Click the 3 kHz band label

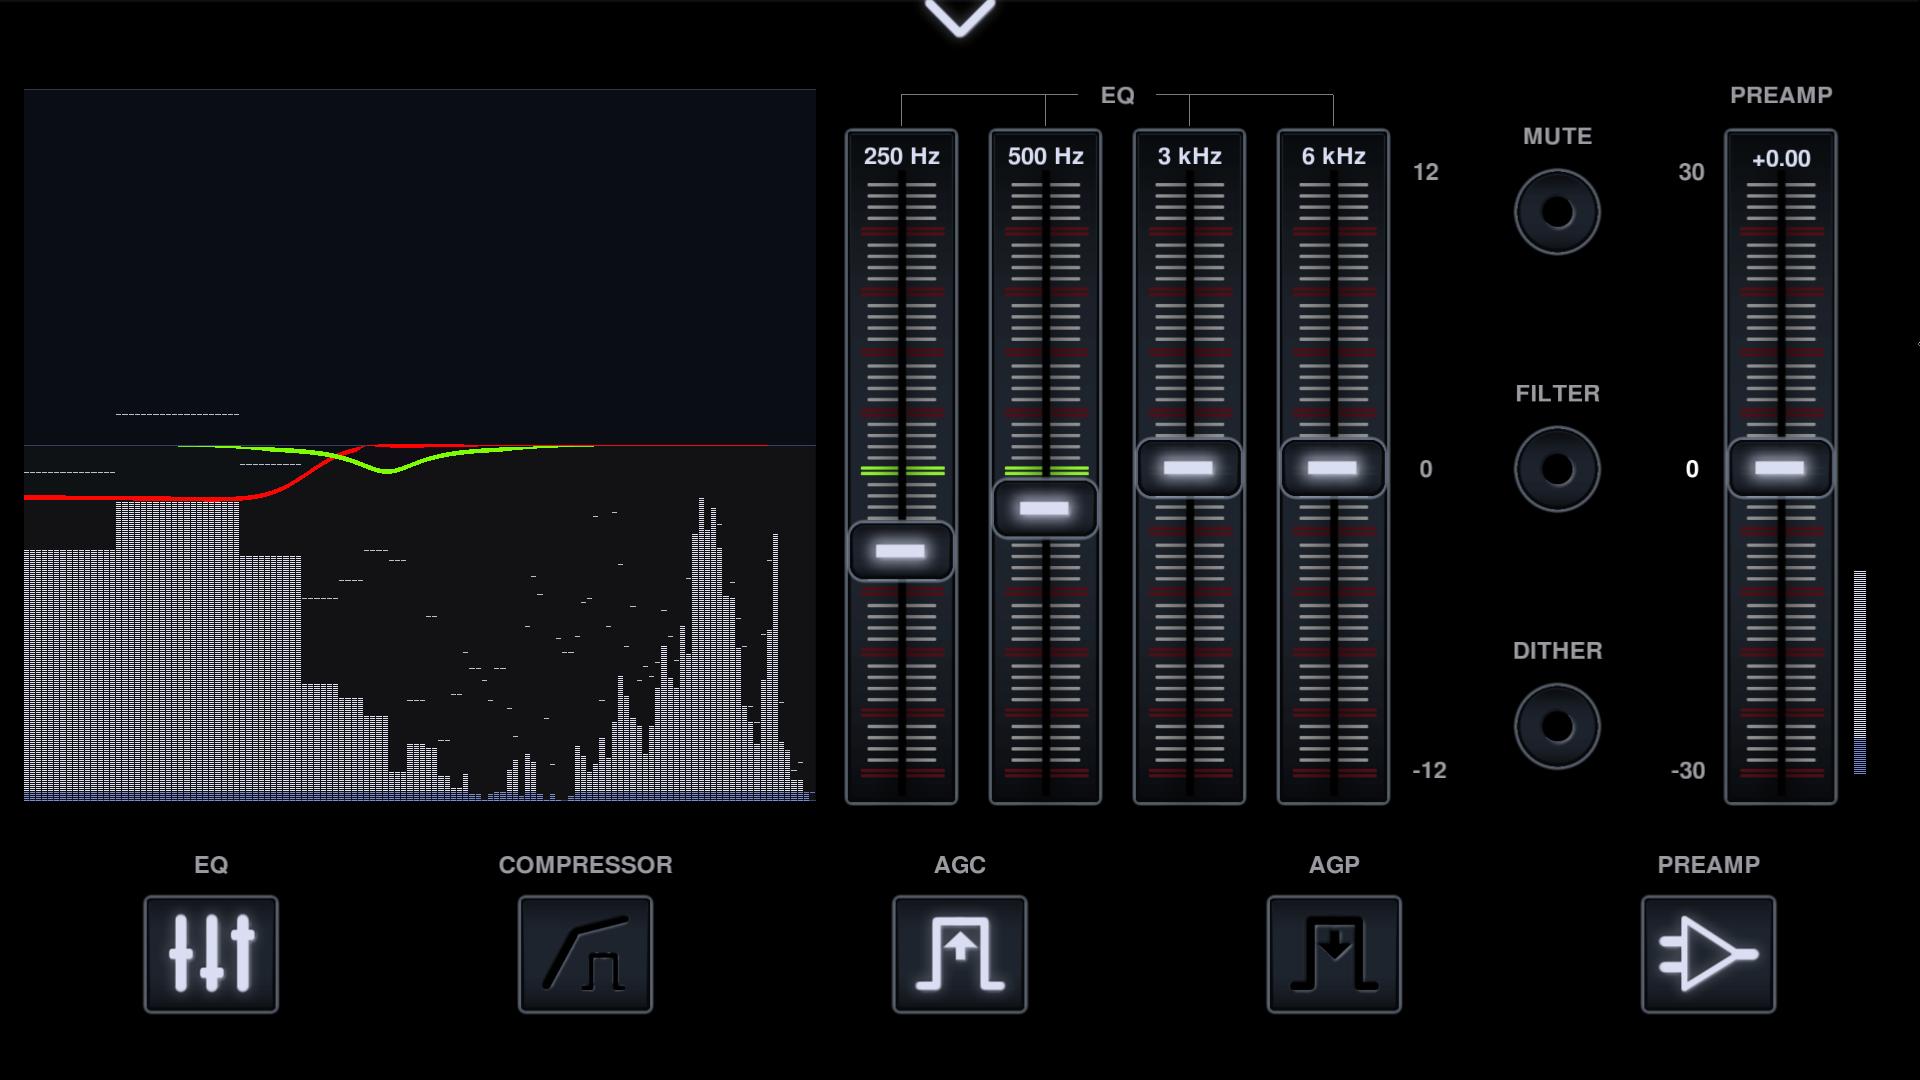[1189, 156]
